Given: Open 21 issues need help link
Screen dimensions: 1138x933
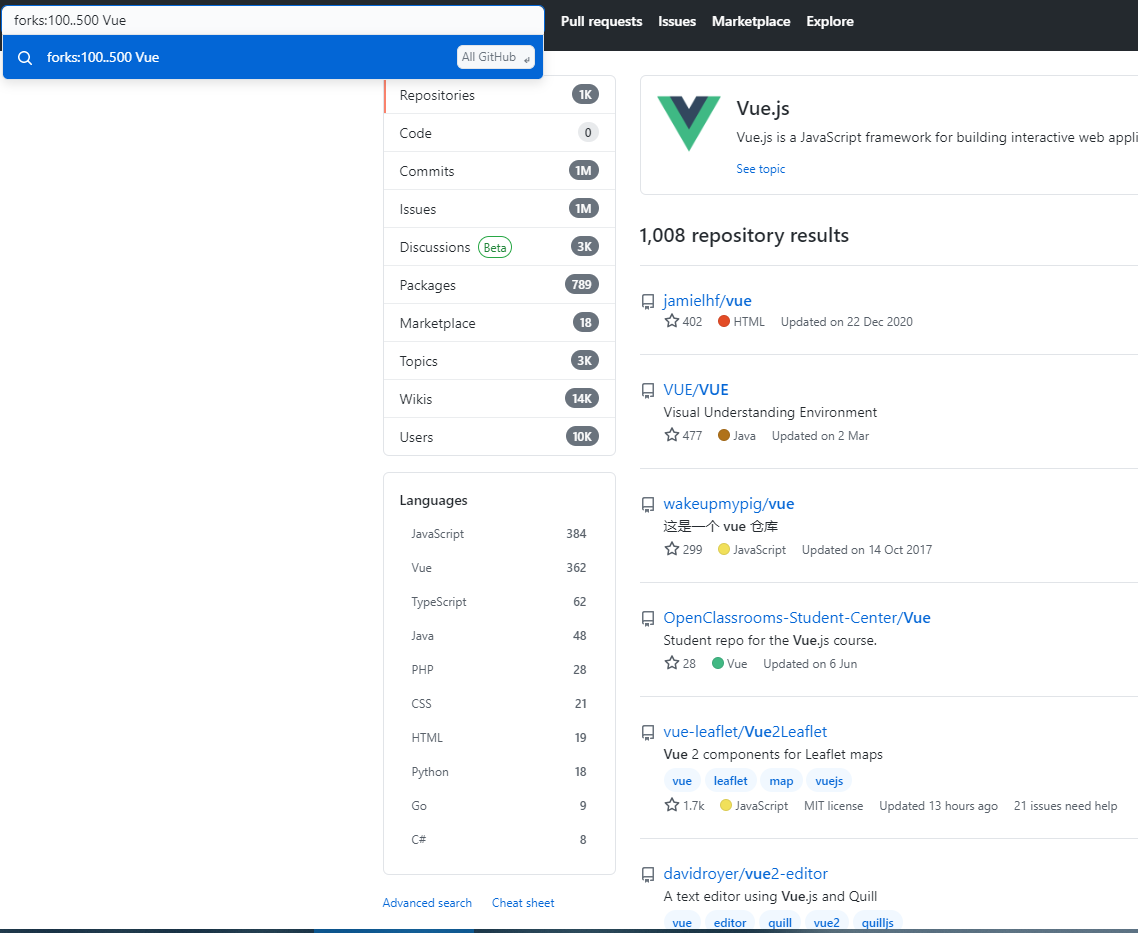Looking at the screenshot, I should click(x=1065, y=806).
